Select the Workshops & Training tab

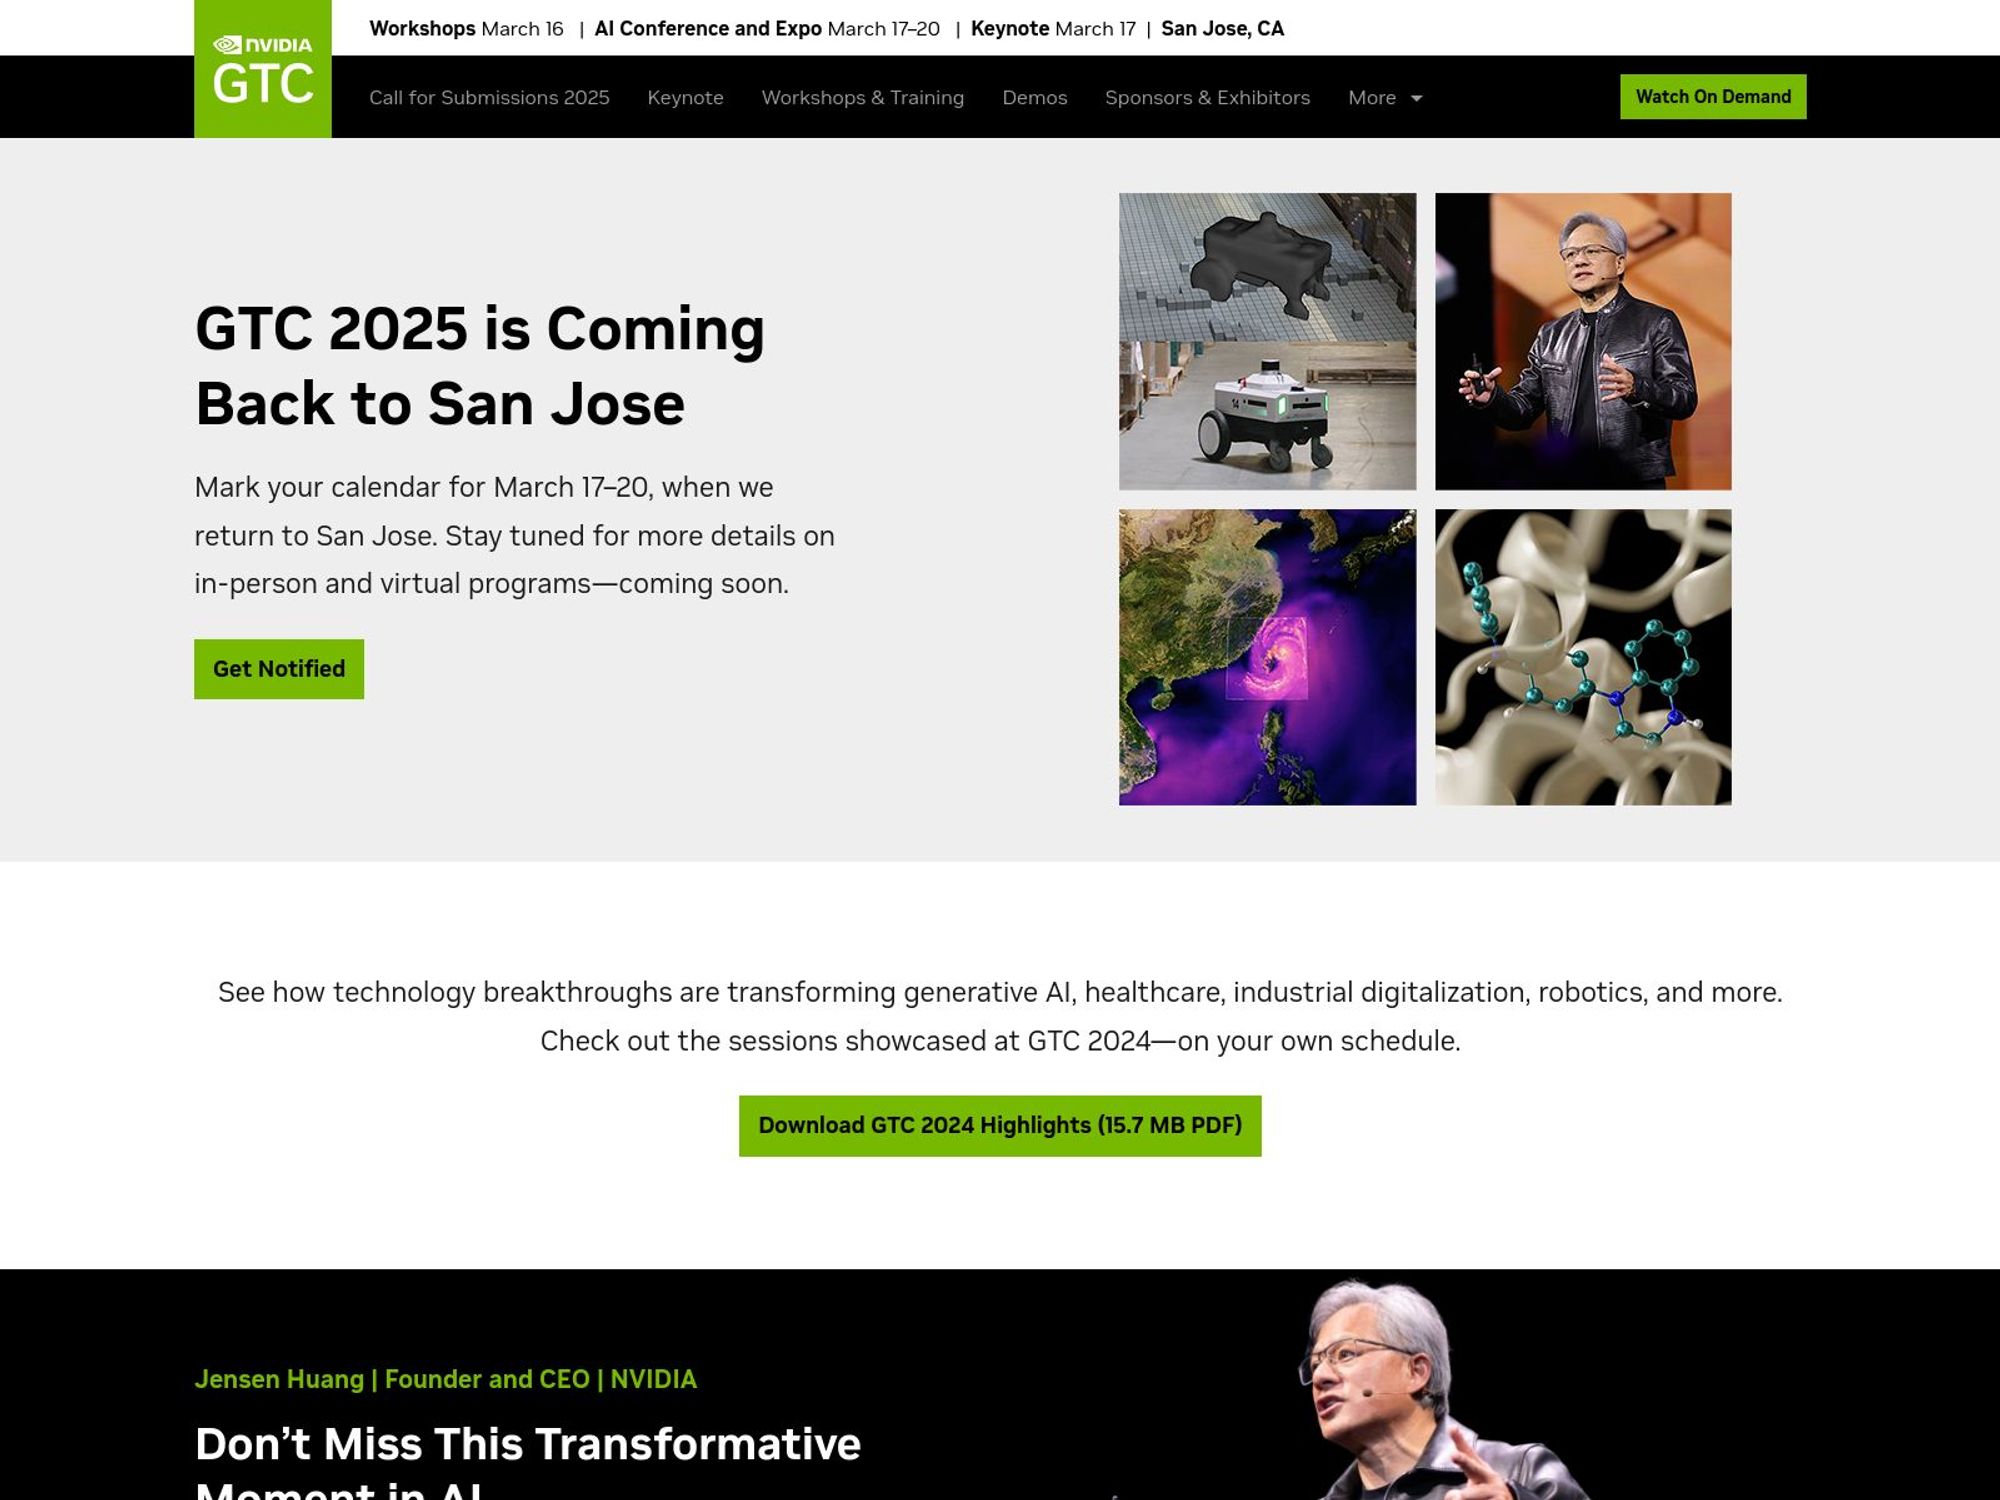(x=863, y=96)
